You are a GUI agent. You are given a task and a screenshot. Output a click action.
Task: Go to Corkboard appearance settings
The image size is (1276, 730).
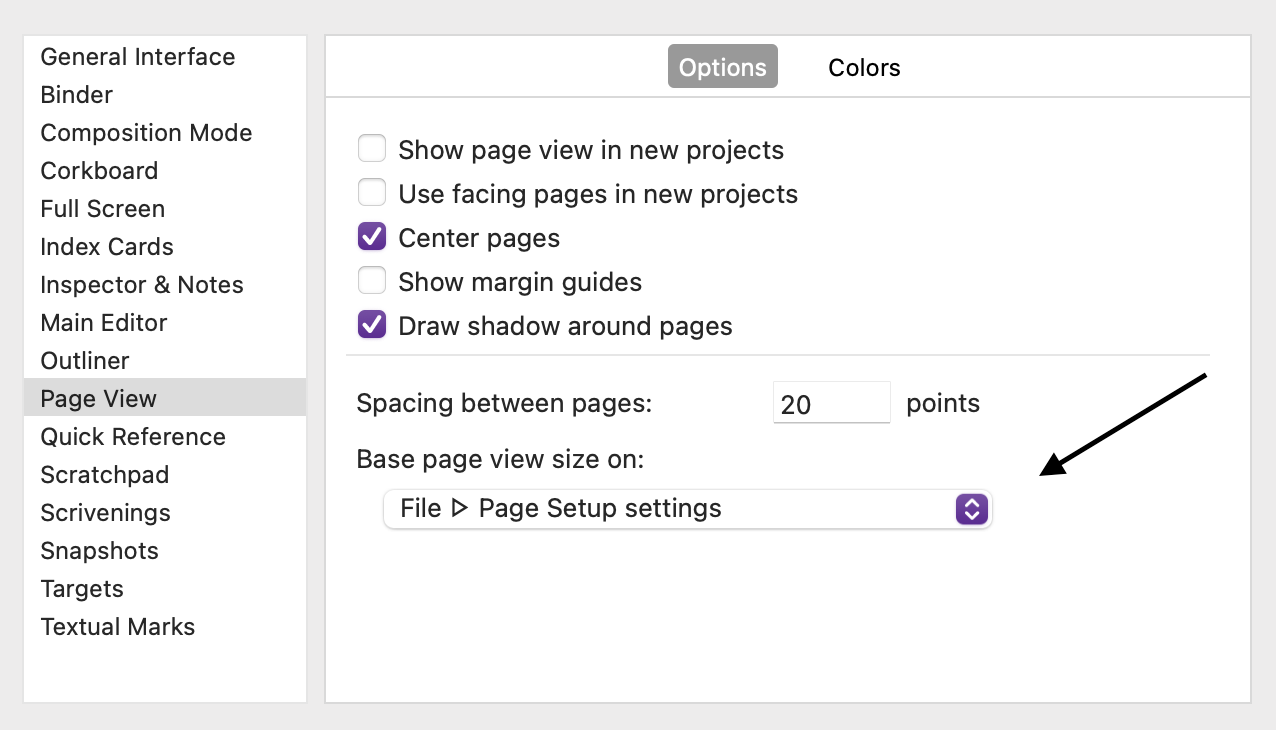coord(165,171)
